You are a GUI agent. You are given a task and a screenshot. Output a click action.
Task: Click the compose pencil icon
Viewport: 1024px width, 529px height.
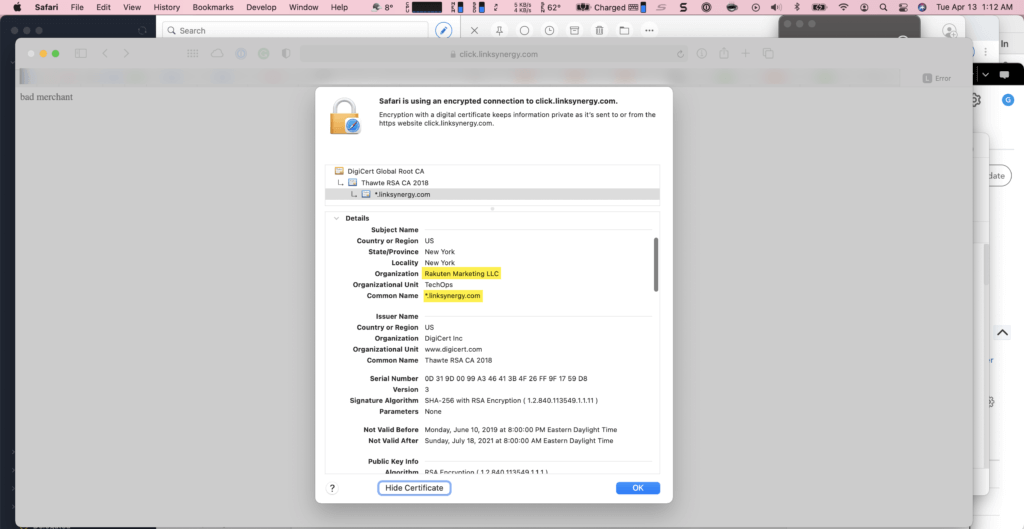444,31
